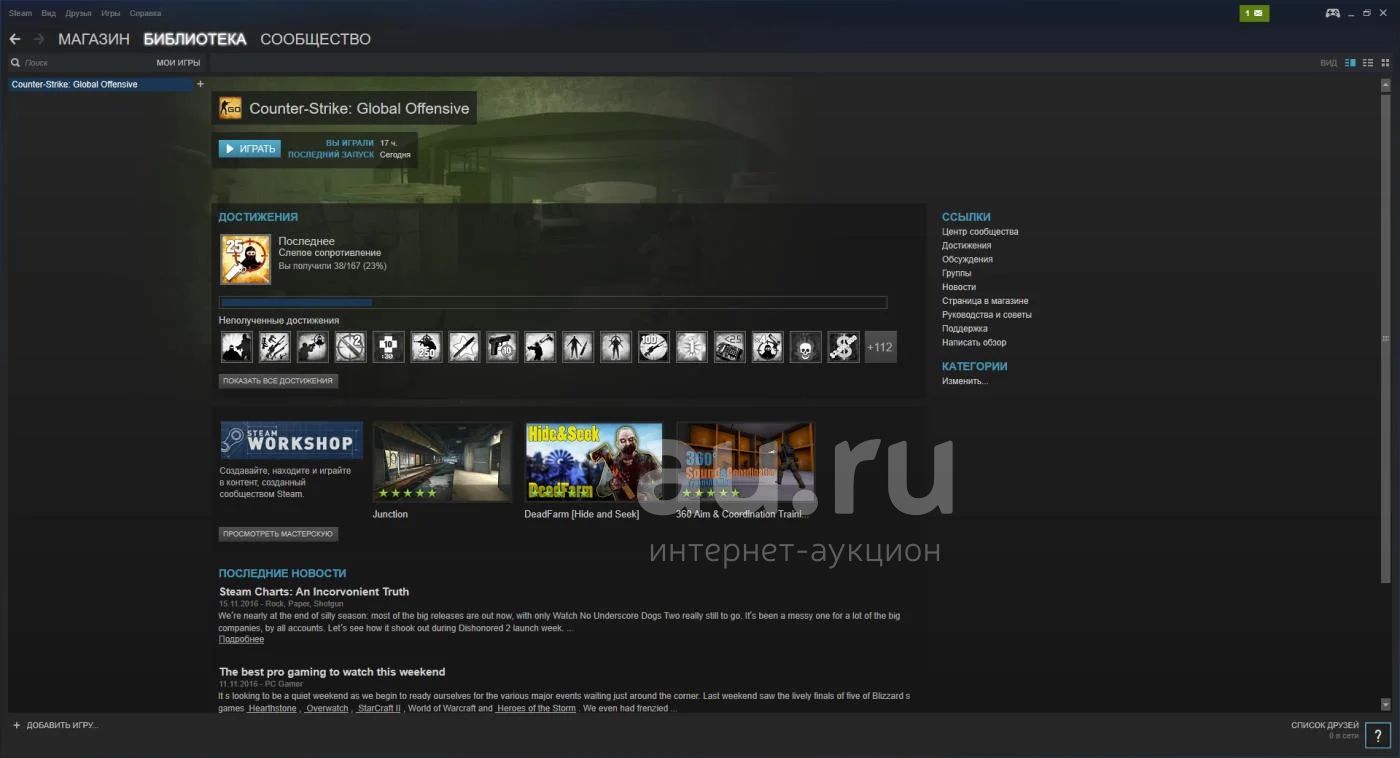Click 'Изменить...' under КАТЕГОРИИ
The width and height of the screenshot is (1400, 758).
point(965,381)
